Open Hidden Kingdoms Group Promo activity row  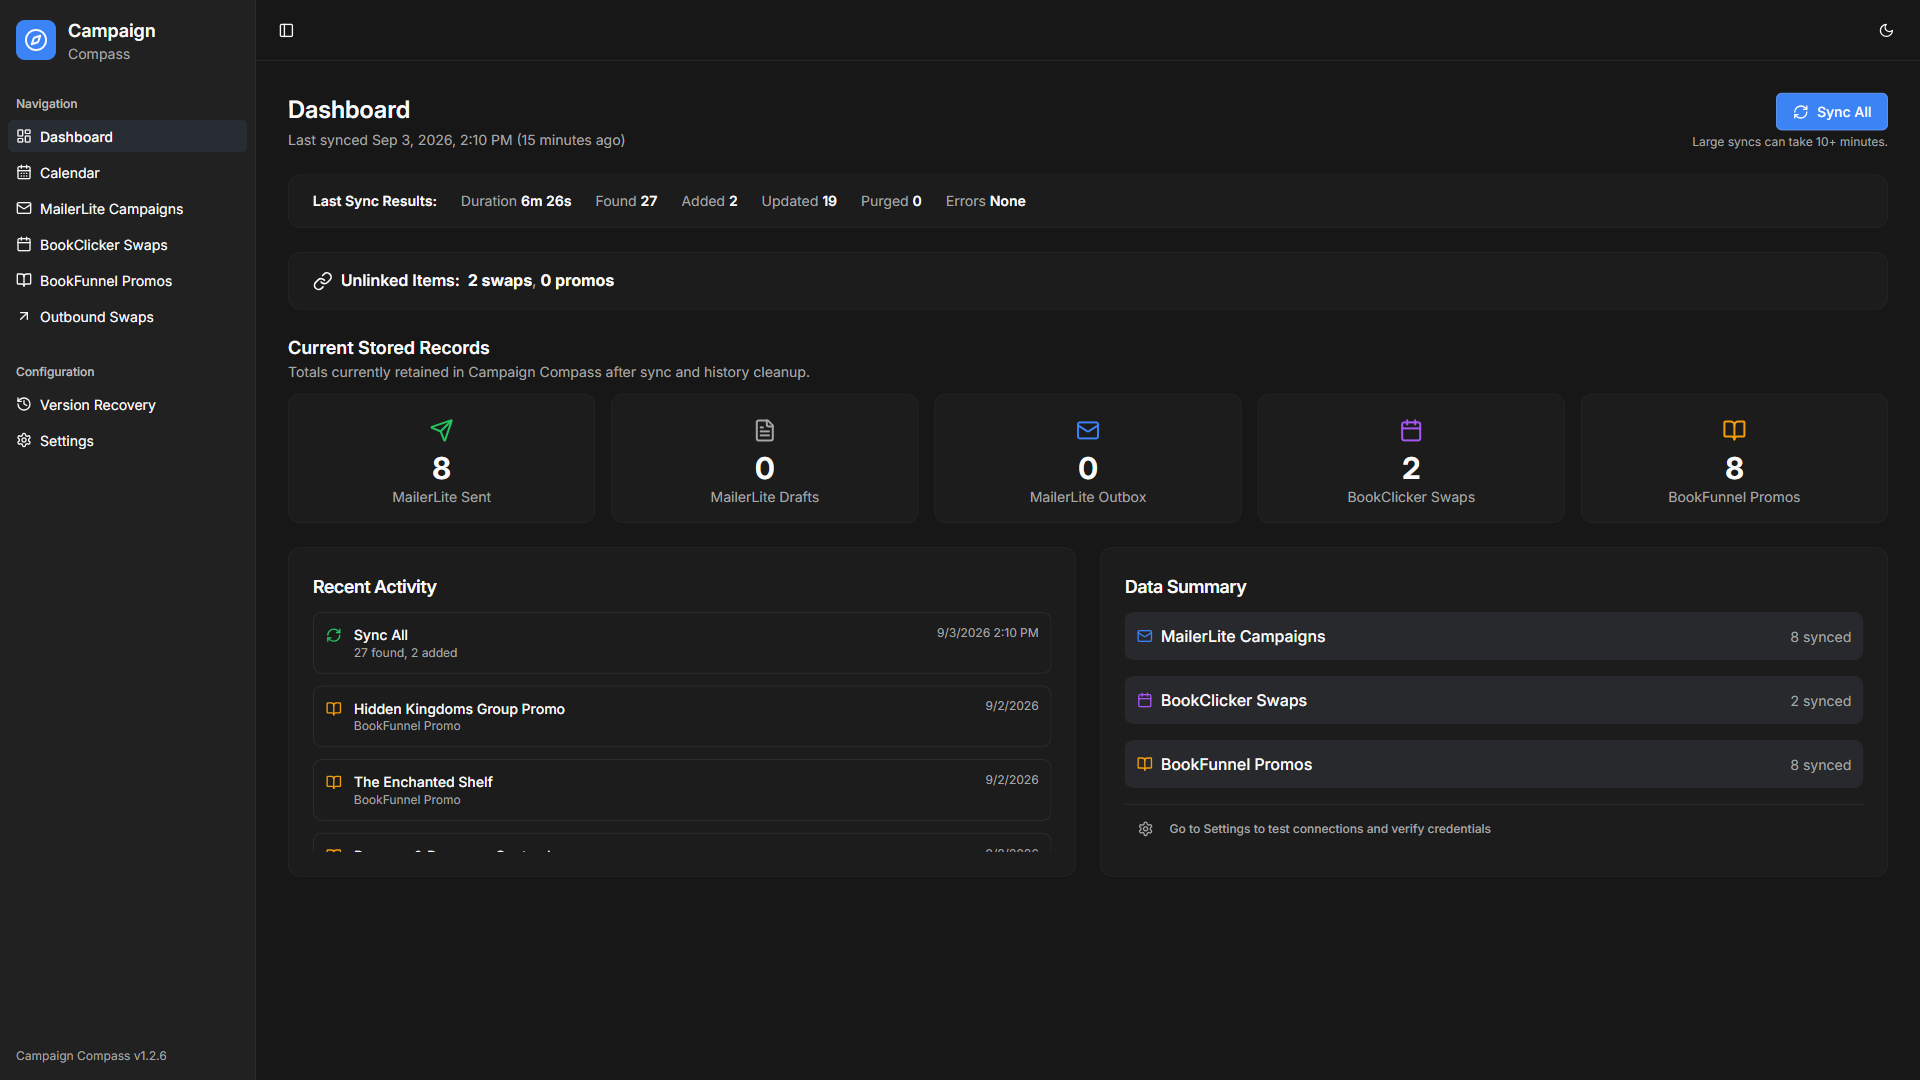(x=682, y=716)
